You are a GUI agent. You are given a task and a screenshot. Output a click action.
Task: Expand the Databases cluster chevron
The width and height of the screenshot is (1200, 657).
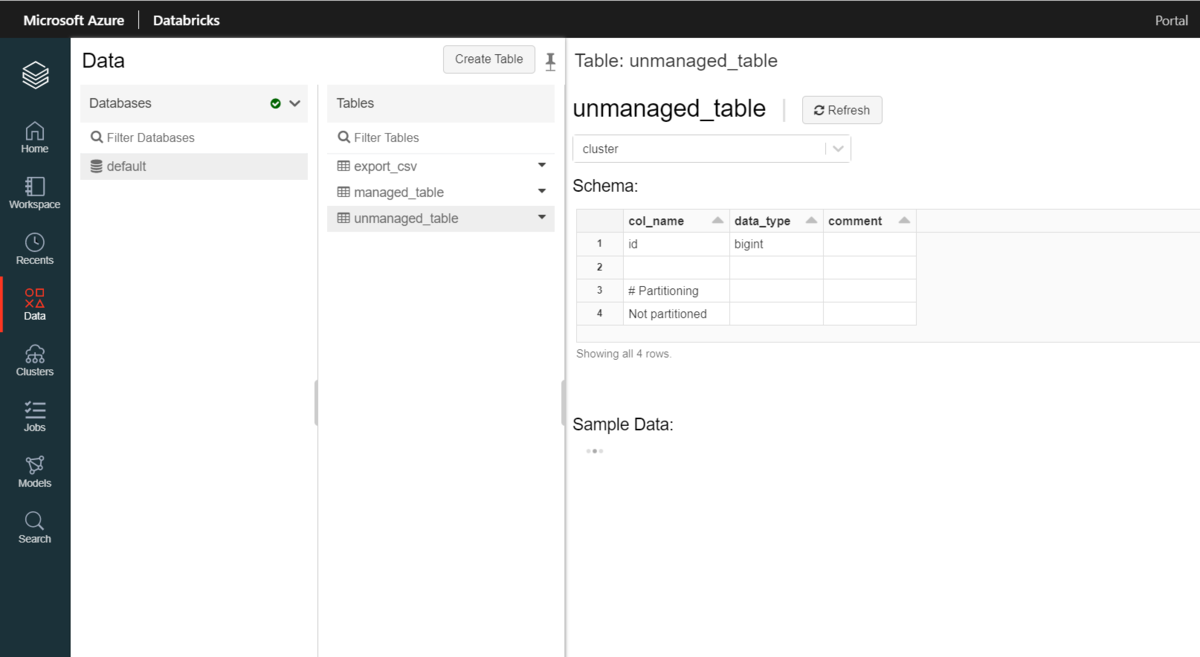pyautogui.click(x=295, y=103)
